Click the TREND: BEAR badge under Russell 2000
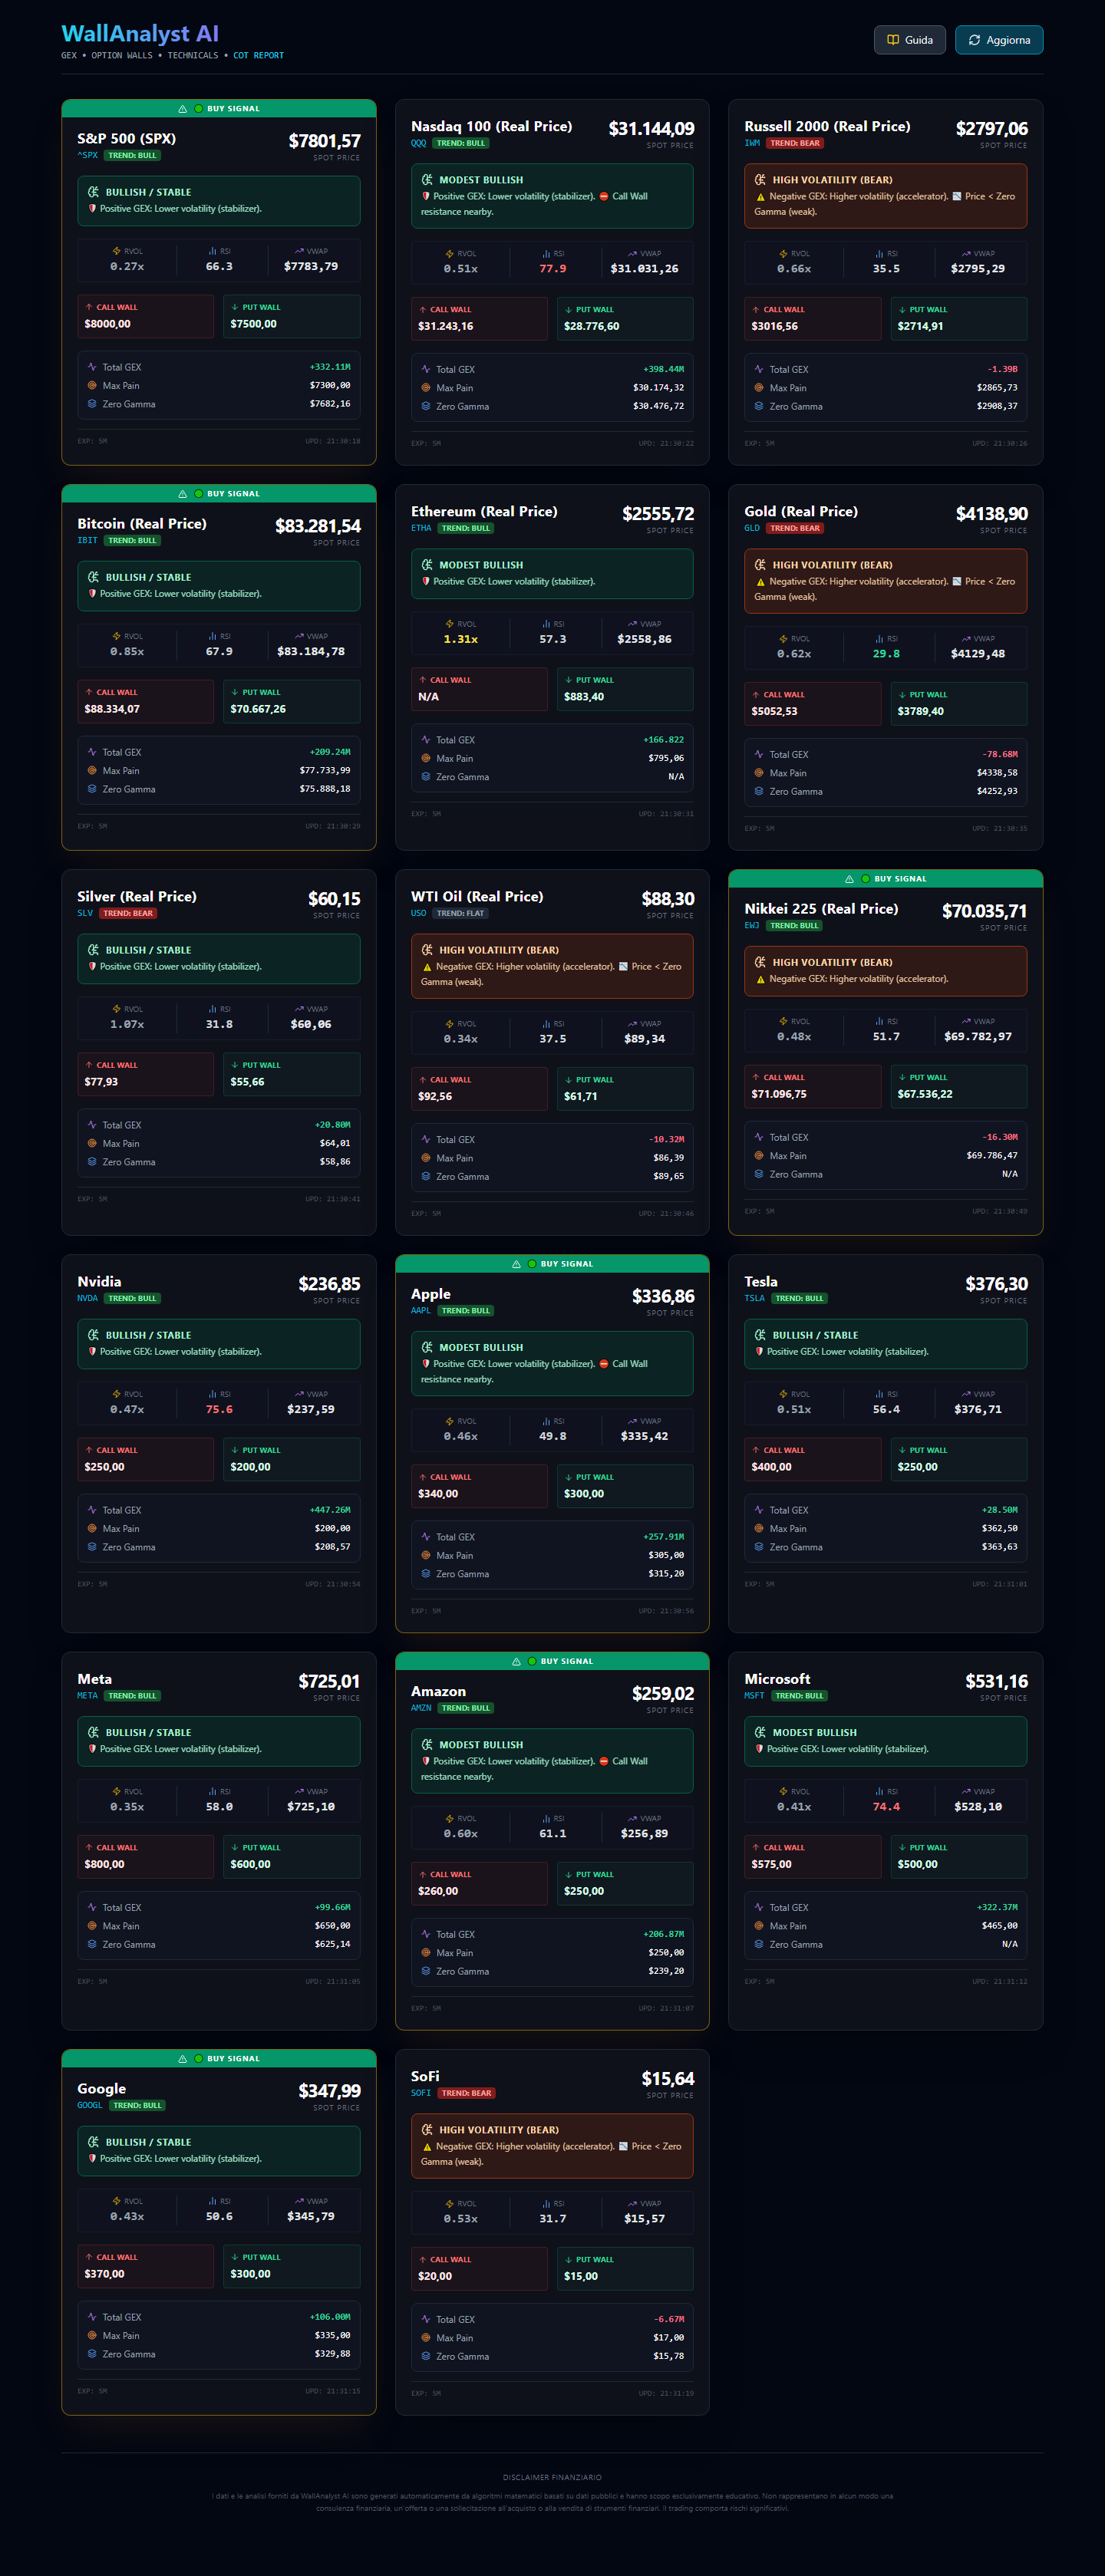Image resolution: width=1105 pixels, height=2576 pixels. pos(795,143)
